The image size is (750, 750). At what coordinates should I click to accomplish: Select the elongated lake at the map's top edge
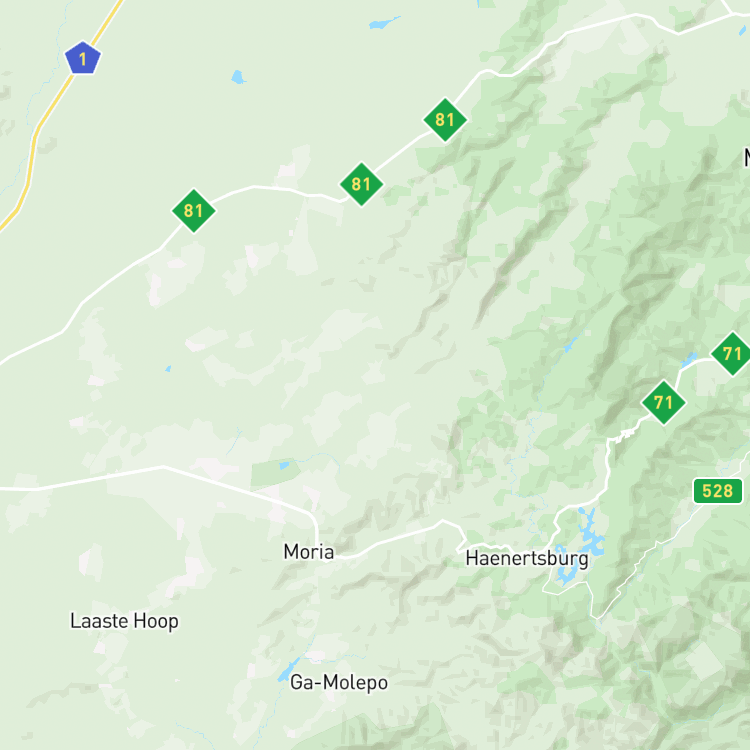tap(384, 22)
